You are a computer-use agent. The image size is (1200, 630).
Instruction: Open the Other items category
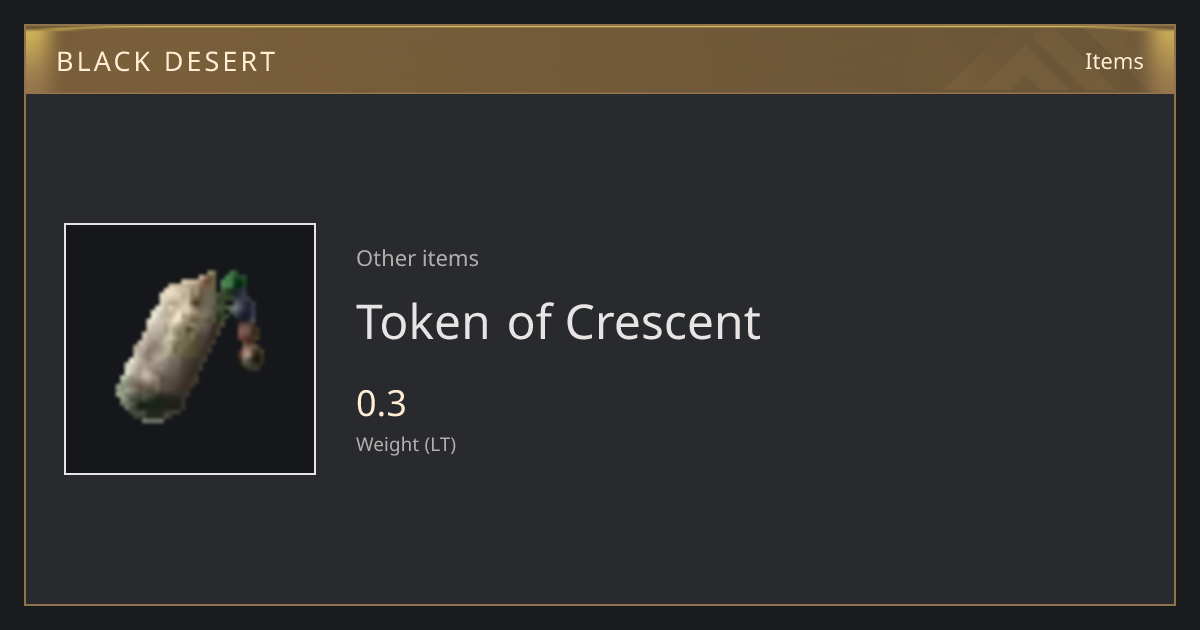(417, 258)
